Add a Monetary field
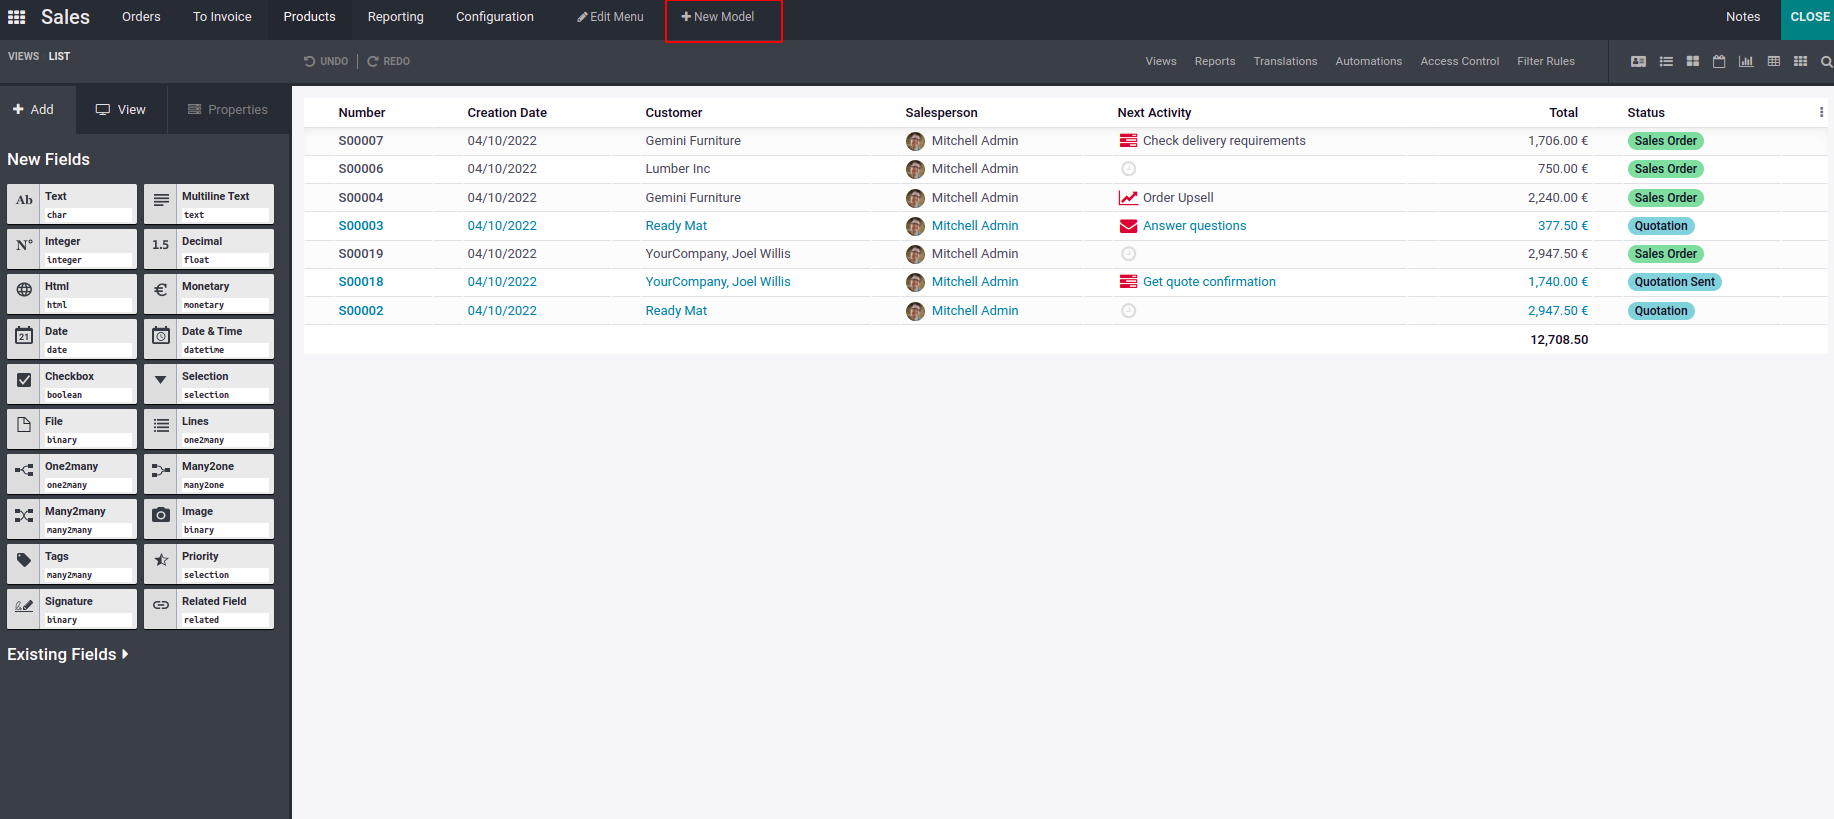Viewport: 1834px width, 819px height. click(209, 294)
